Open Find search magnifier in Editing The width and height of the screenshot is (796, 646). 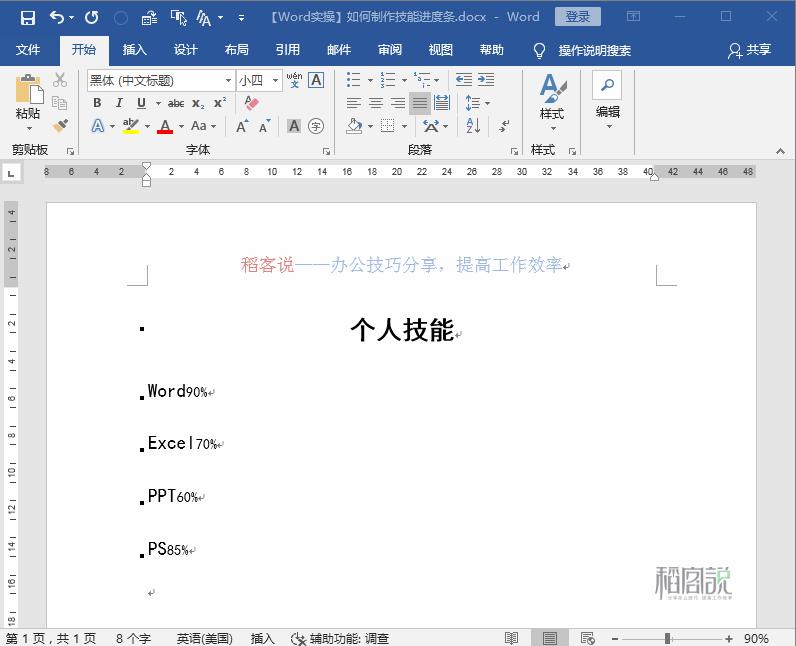tap(607, 85)
